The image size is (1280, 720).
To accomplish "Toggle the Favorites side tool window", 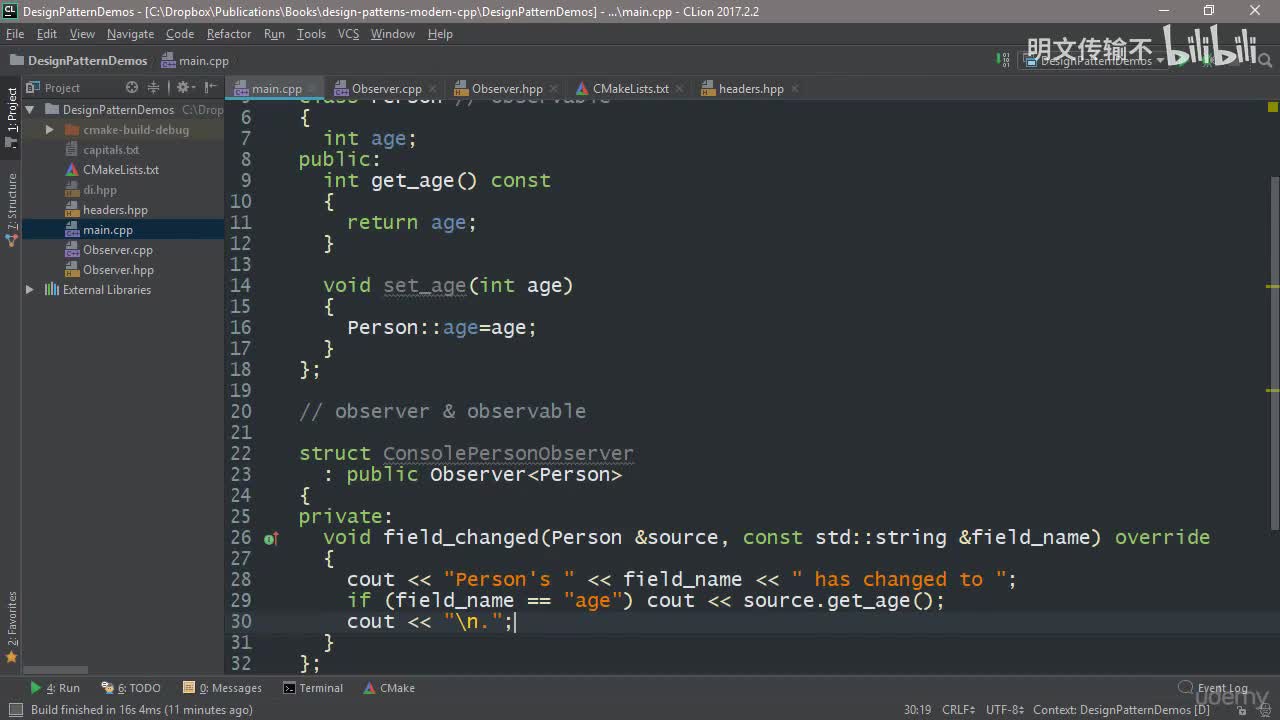I will click(12, 627).
